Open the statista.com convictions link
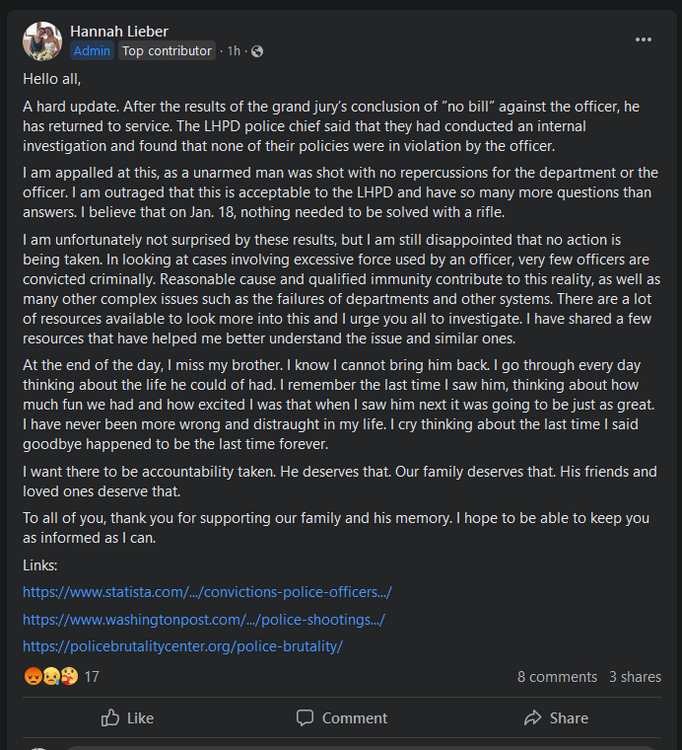This screenshot has width=682, height=750. 207,592
